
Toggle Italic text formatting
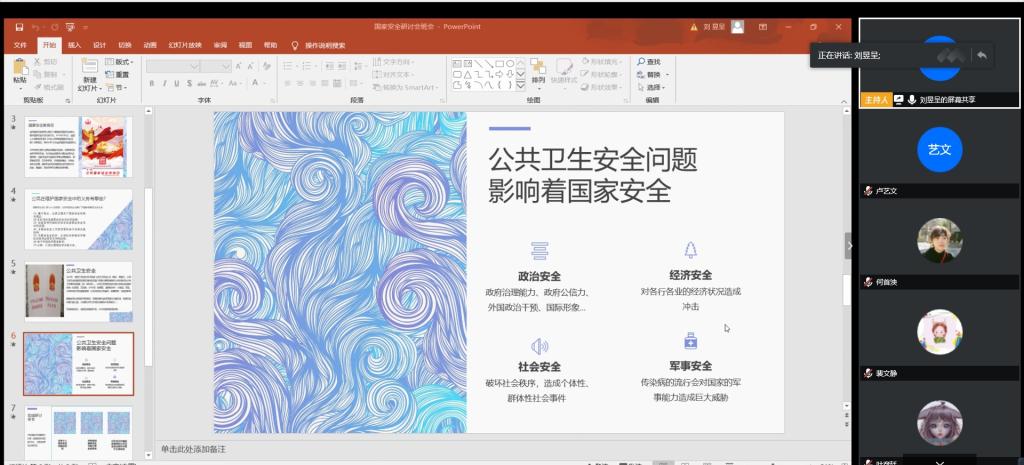click(164, 83)
